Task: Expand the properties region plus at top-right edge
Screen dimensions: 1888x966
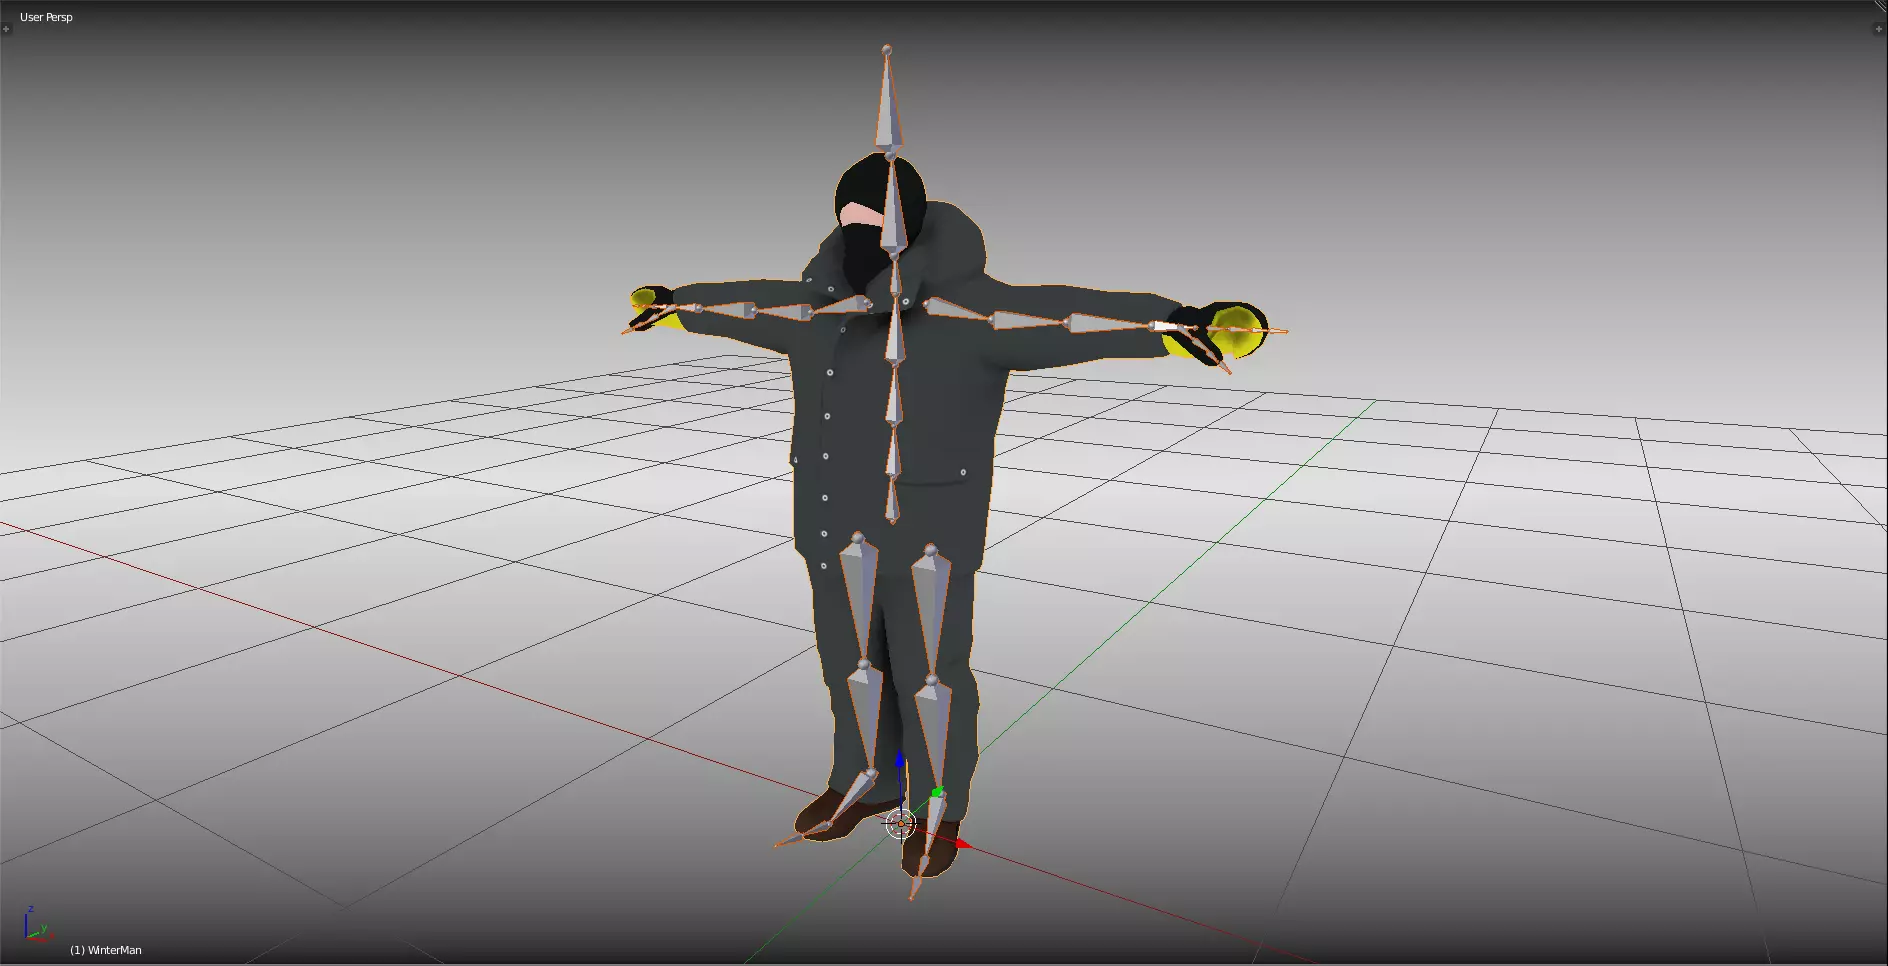Action: click(1877, 29)
